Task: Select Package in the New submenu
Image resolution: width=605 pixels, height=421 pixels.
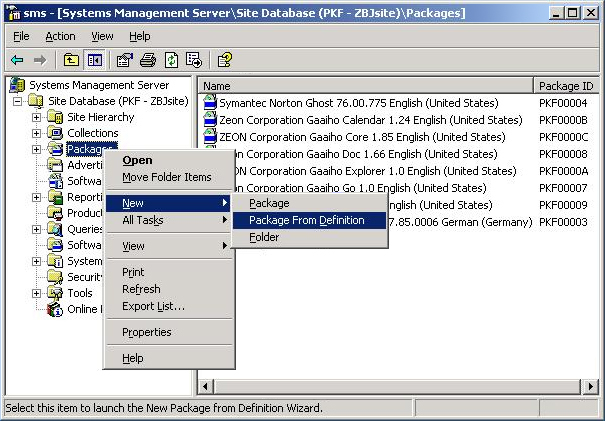Action: click(309, 203)
